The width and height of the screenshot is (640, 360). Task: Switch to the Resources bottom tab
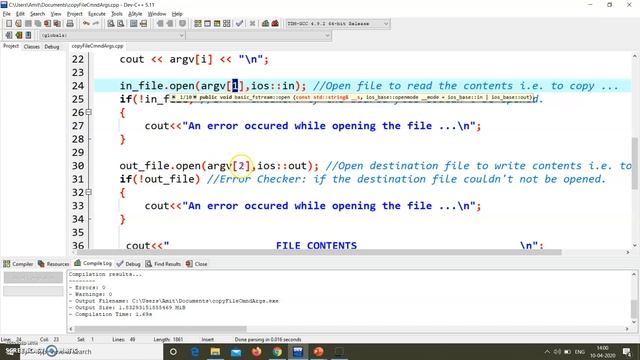[x=53, y=264]
